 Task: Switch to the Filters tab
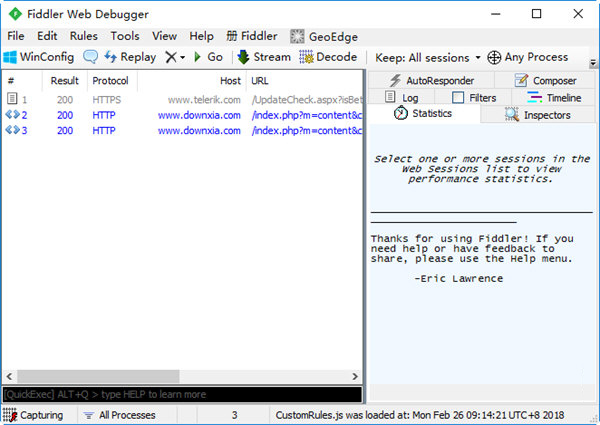click(473, 98)
